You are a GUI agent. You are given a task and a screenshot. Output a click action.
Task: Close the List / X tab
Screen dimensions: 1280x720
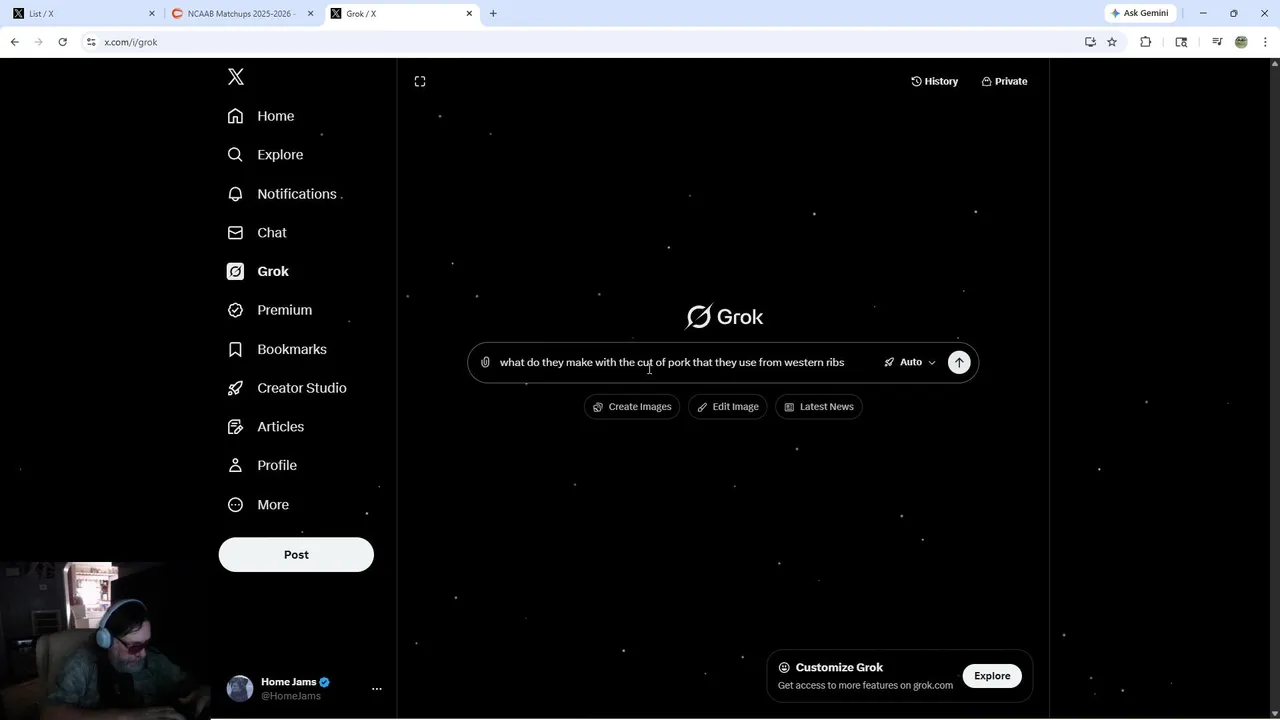(x=152, y=14)
